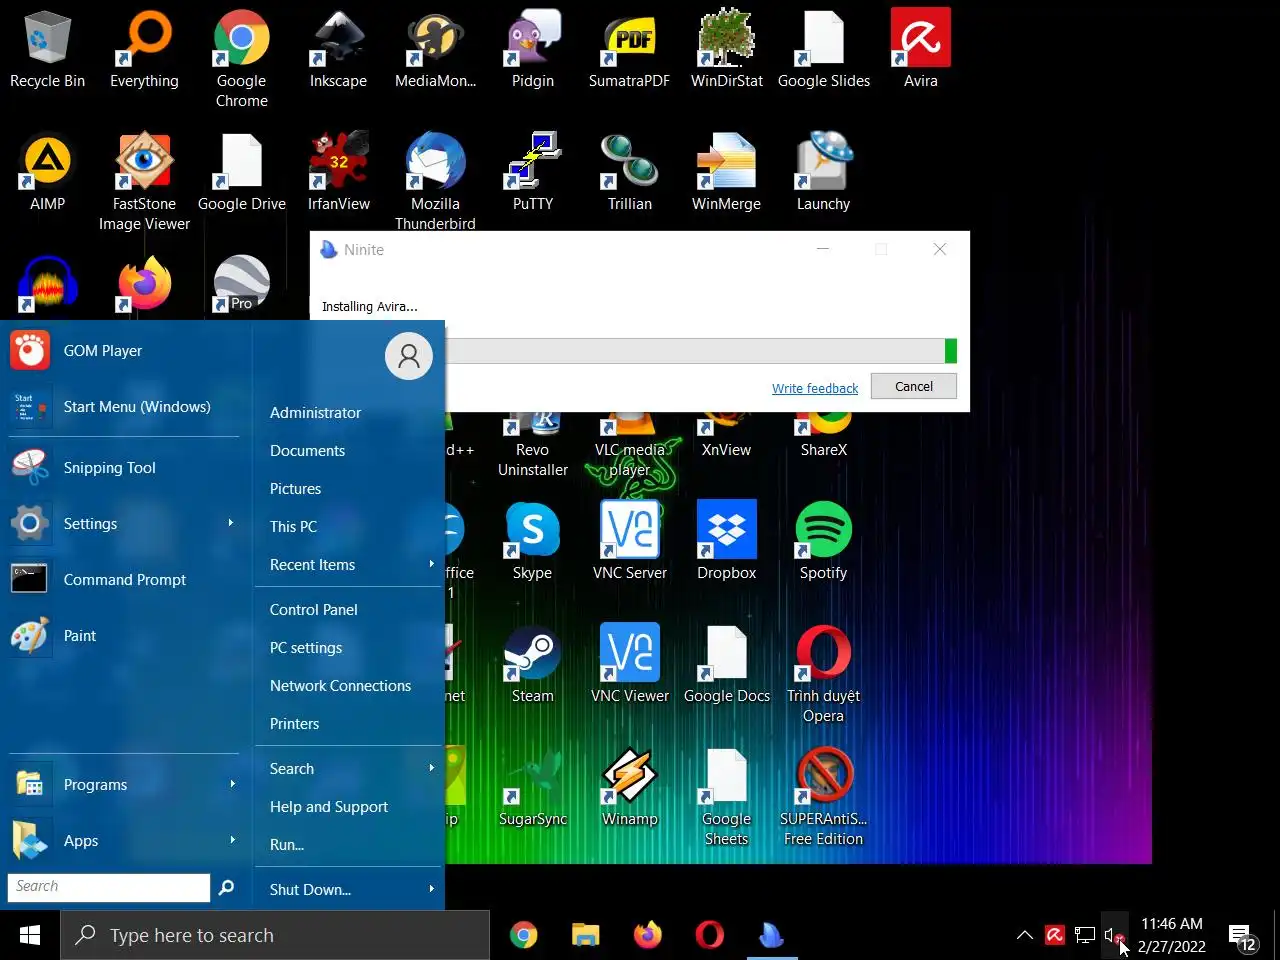This screenshot has width=1280, height=960.
Task: Open Network Connections entry
Action: click(x=349, y=685)
